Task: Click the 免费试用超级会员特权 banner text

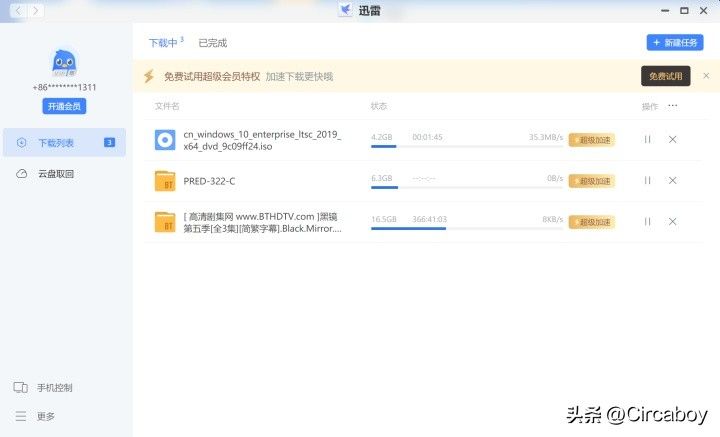Action: point(212,77)
